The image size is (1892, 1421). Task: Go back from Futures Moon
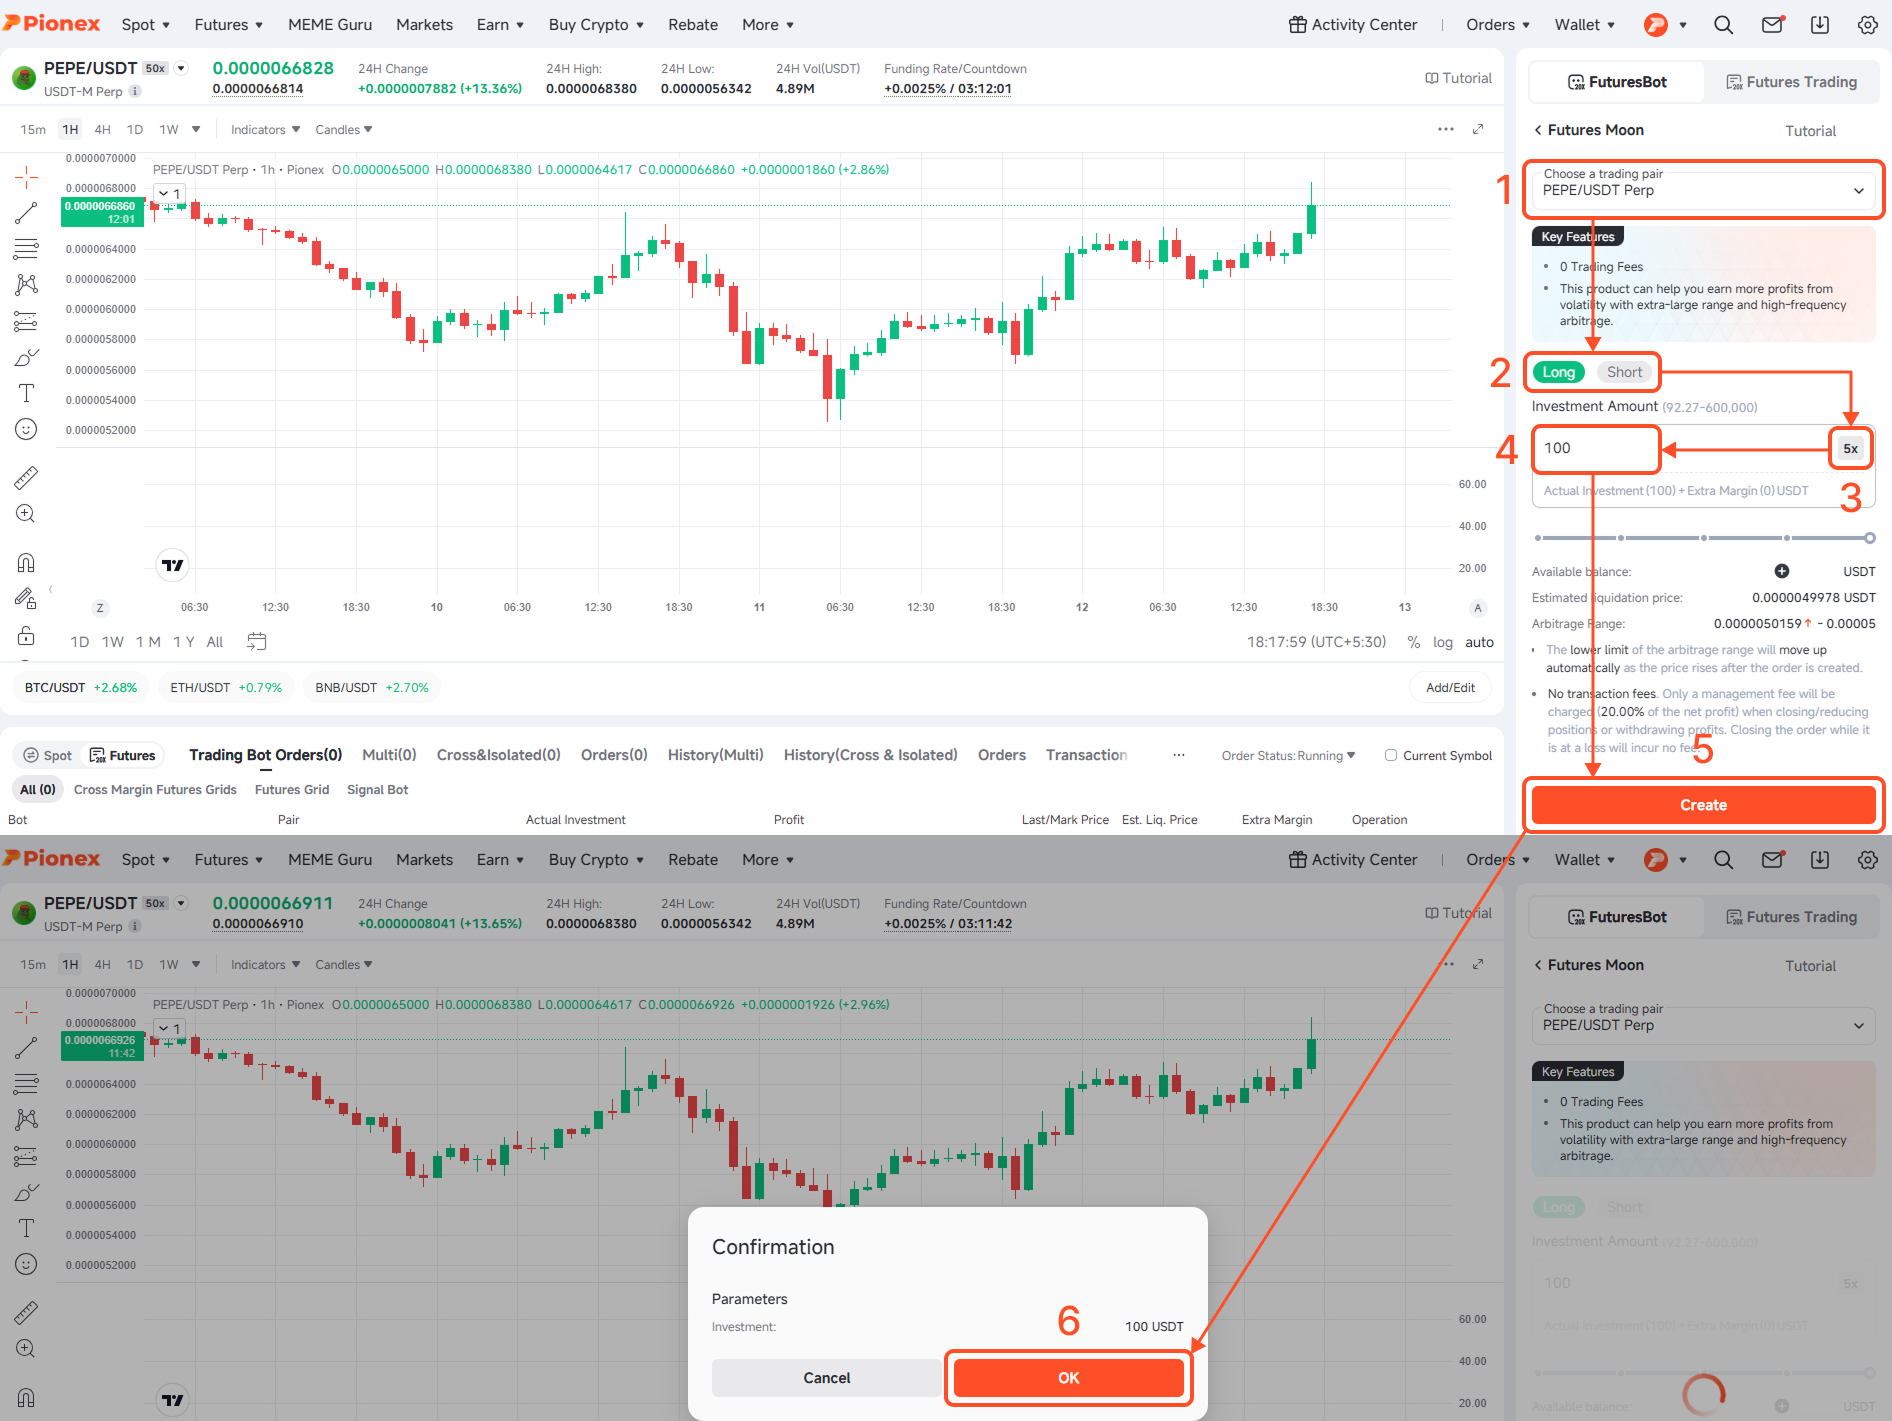(1538, 130)
